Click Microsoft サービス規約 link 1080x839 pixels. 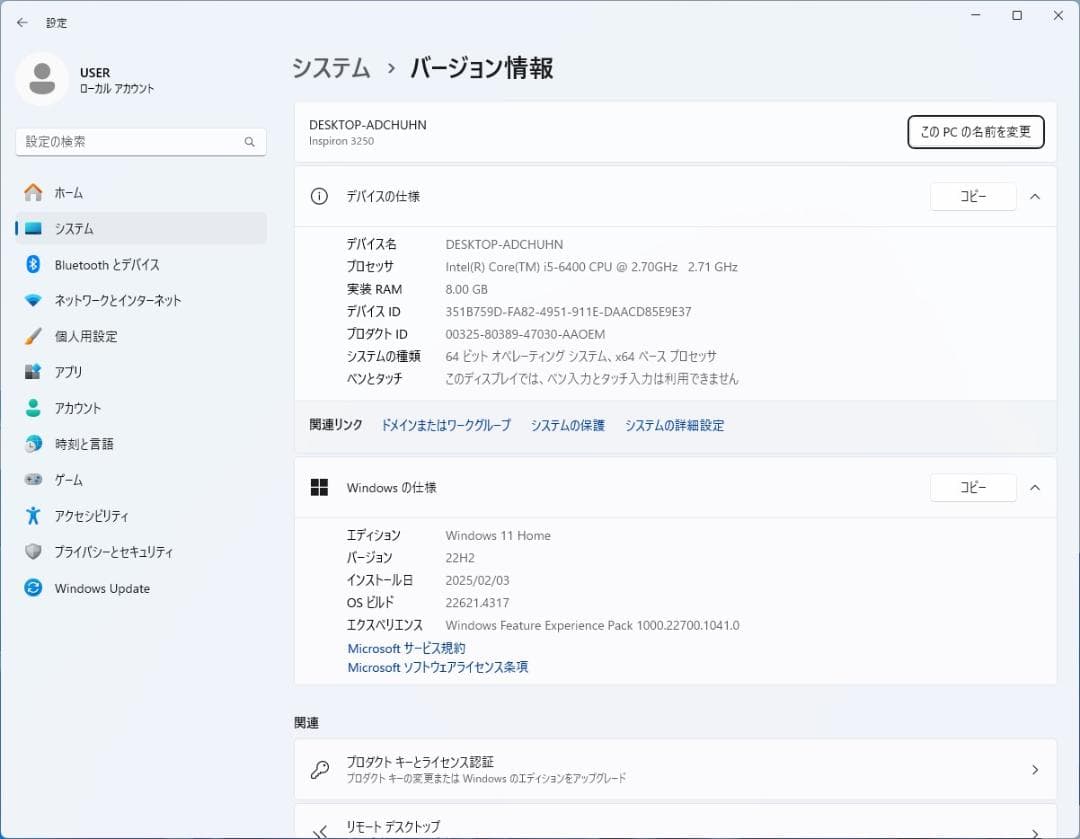tap(405, 648)
